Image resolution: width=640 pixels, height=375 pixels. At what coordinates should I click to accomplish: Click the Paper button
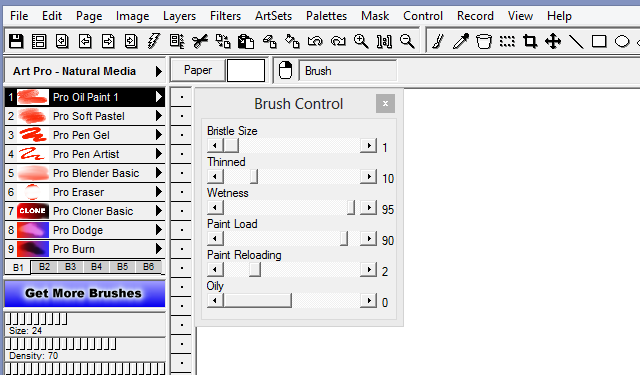(x=198, y=70)
